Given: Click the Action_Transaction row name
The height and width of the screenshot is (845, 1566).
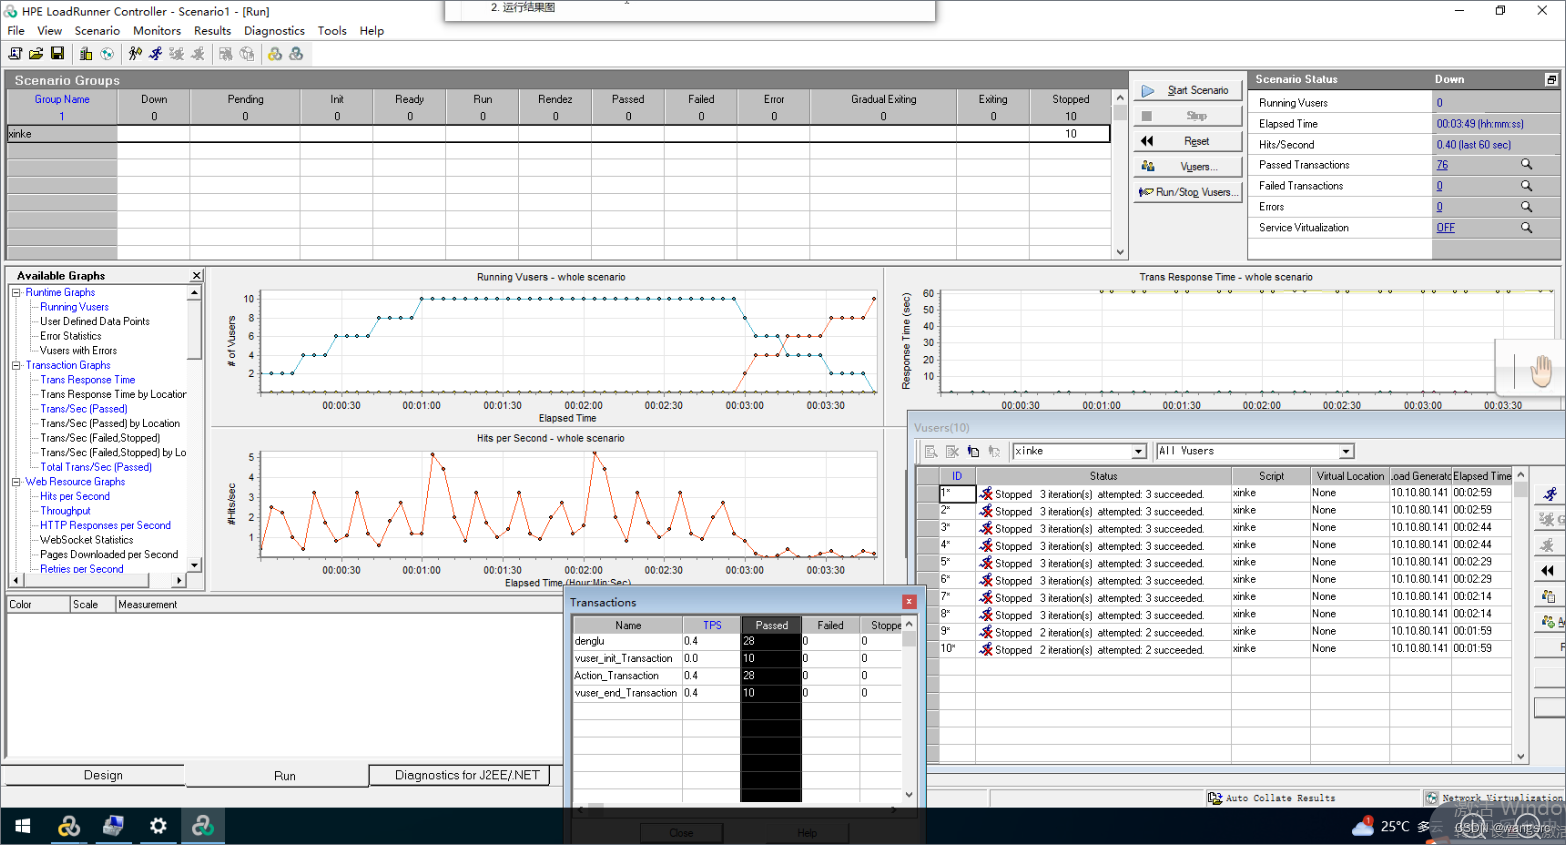Looking at the screenshot, I should (x=616, y=676).
